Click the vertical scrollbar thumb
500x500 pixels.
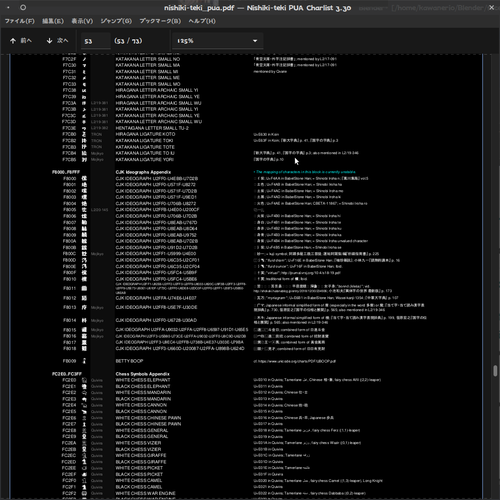(x=495, y=371)
